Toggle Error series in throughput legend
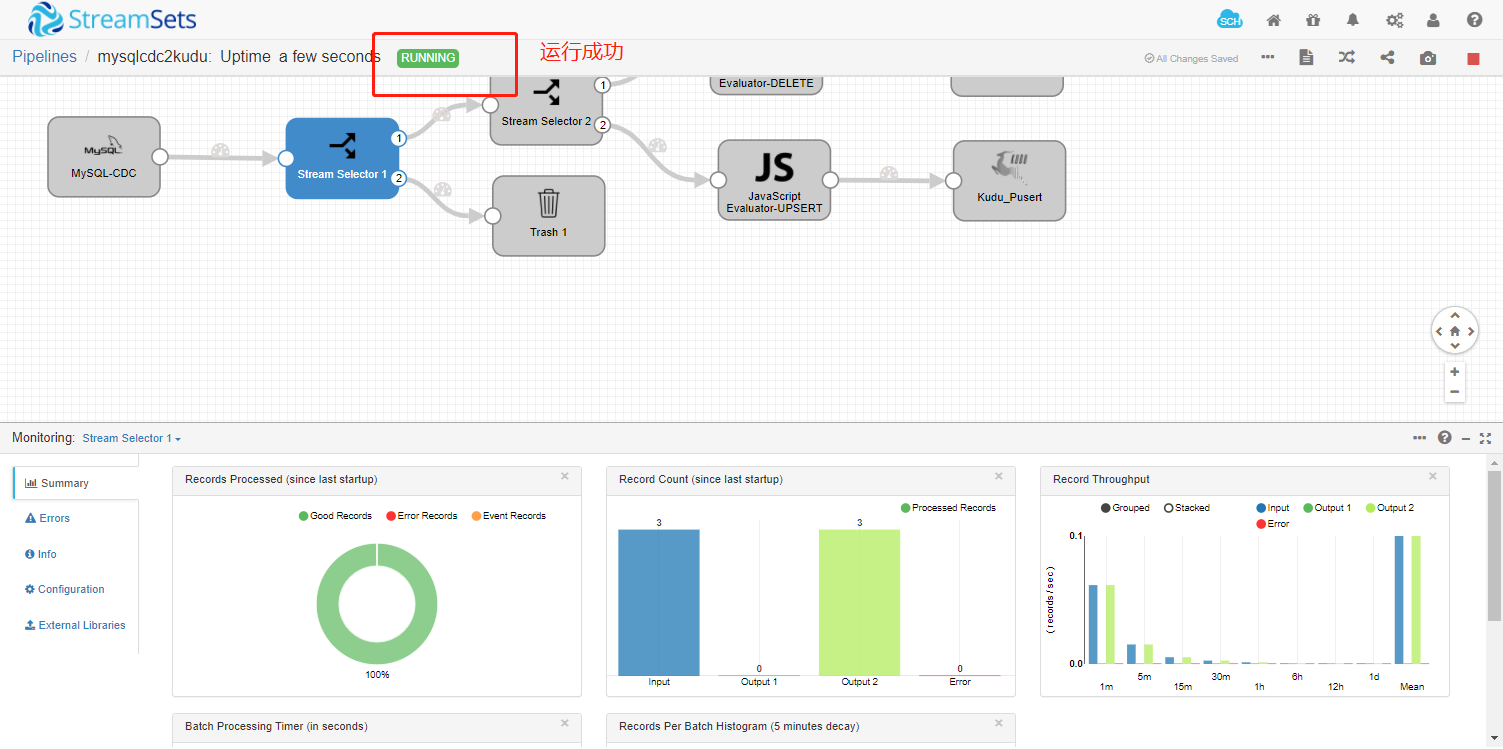 1273,524
